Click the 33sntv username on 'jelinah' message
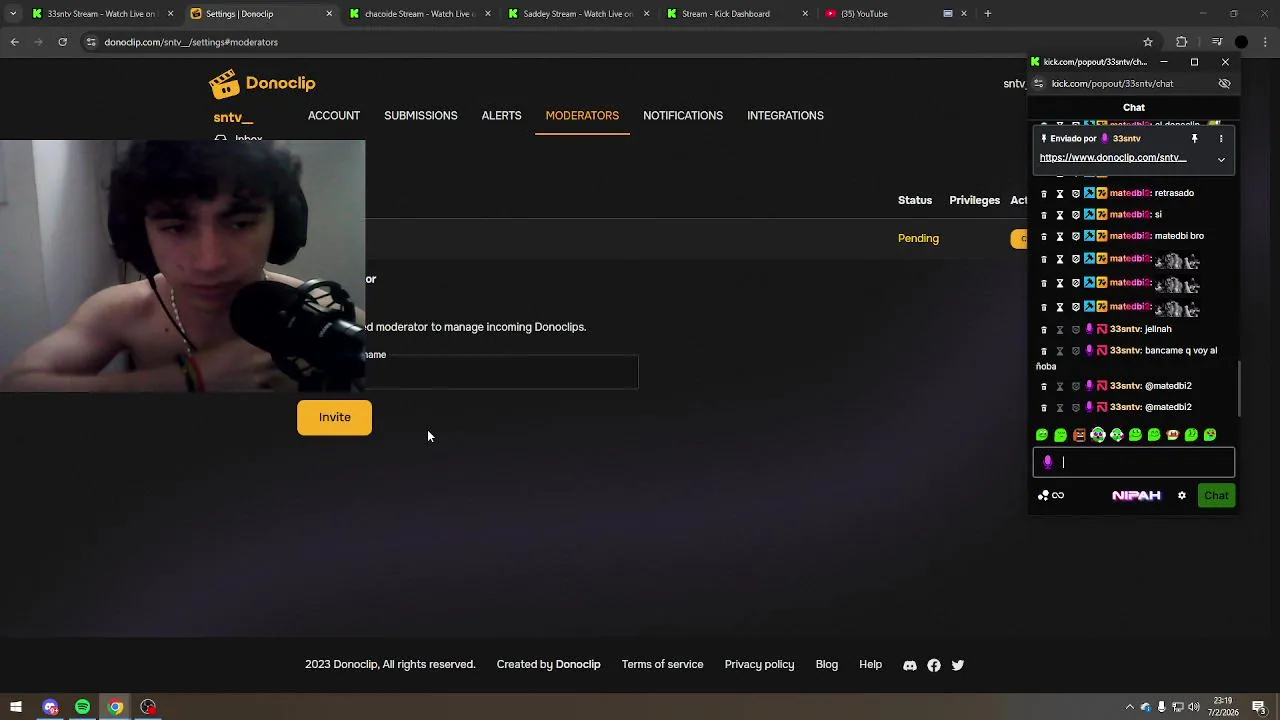This screenshot has width=1280, height=720. click(x=1125, y=329)
